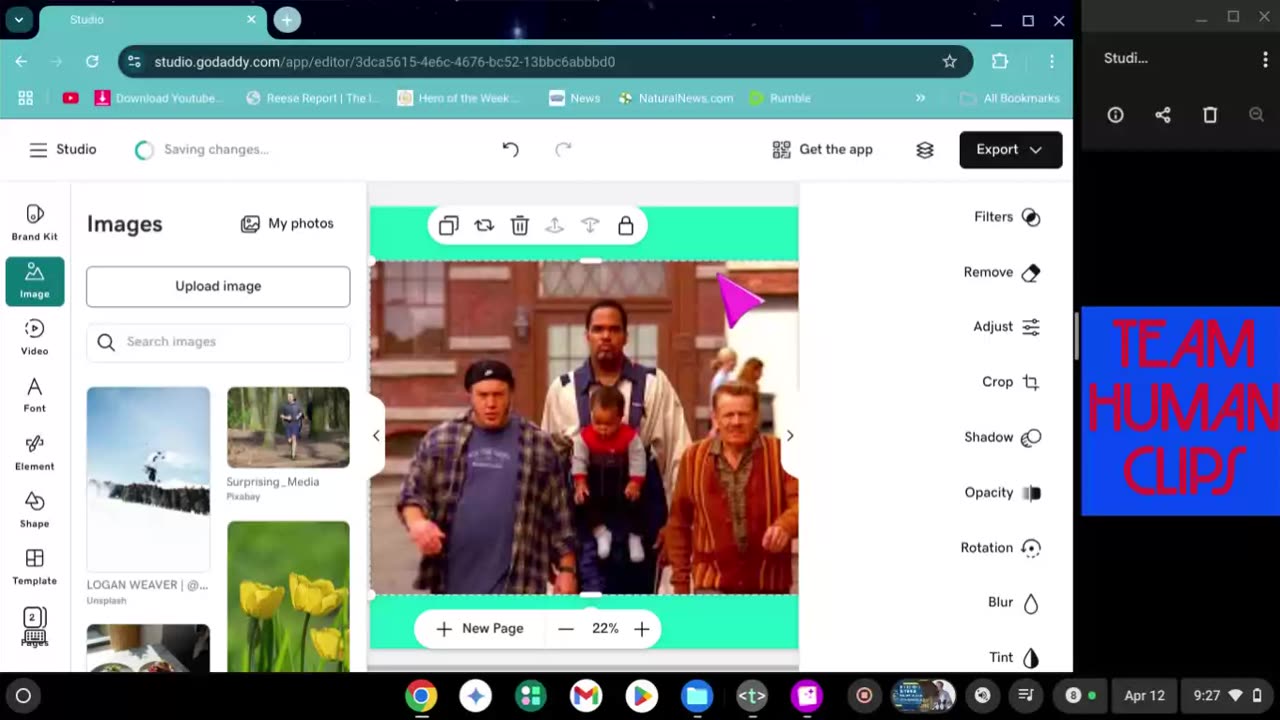Open the Rotation option

pos(1001,548)
